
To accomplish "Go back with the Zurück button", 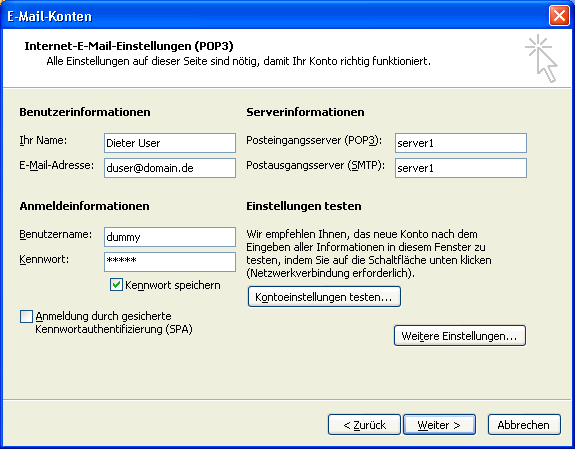I will 364,425.
